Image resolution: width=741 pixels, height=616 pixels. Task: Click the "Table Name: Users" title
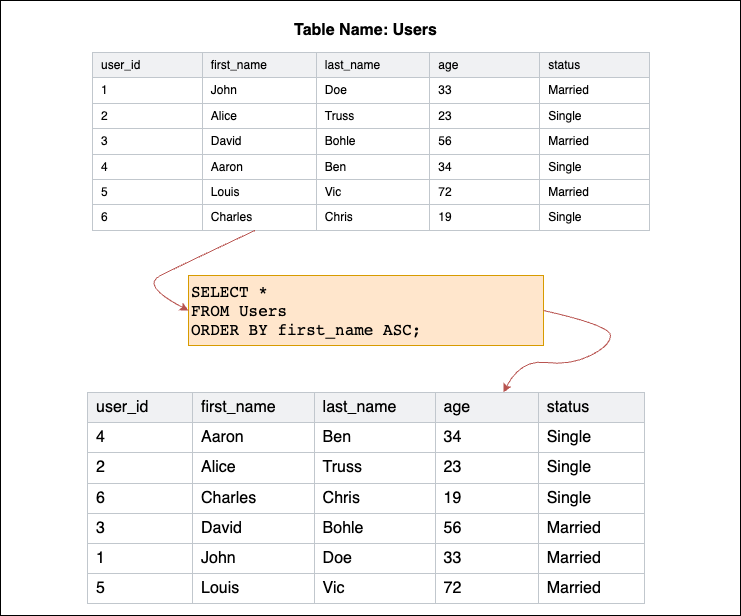click(x=365, y=29)
